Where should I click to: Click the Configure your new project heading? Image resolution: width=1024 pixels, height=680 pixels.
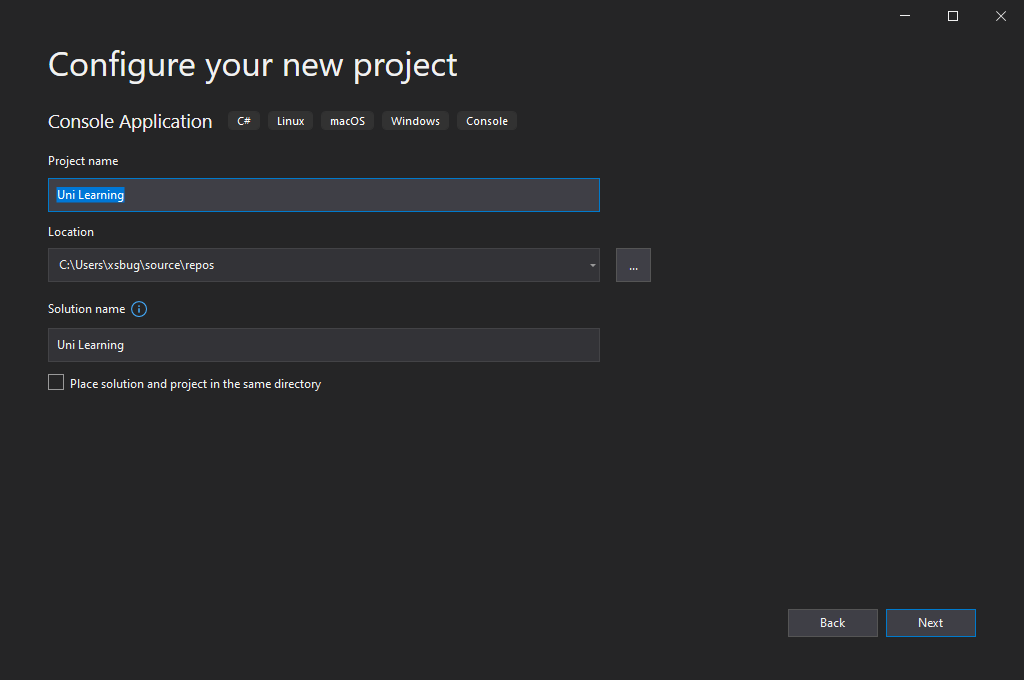click(252, 65)
